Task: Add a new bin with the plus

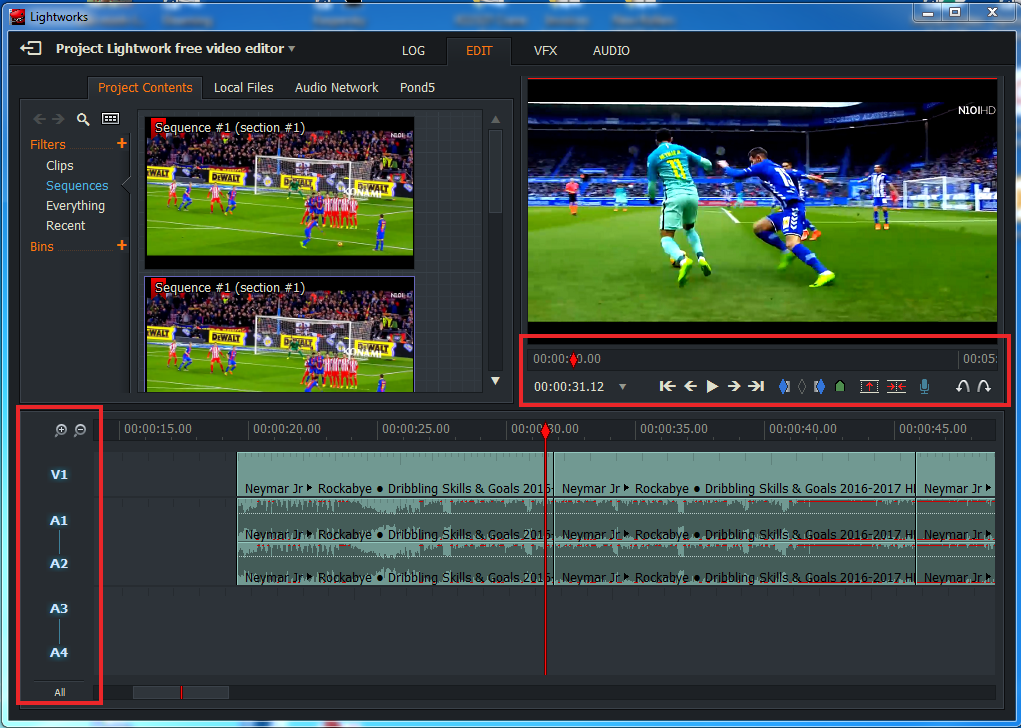Action: [122, 245]
